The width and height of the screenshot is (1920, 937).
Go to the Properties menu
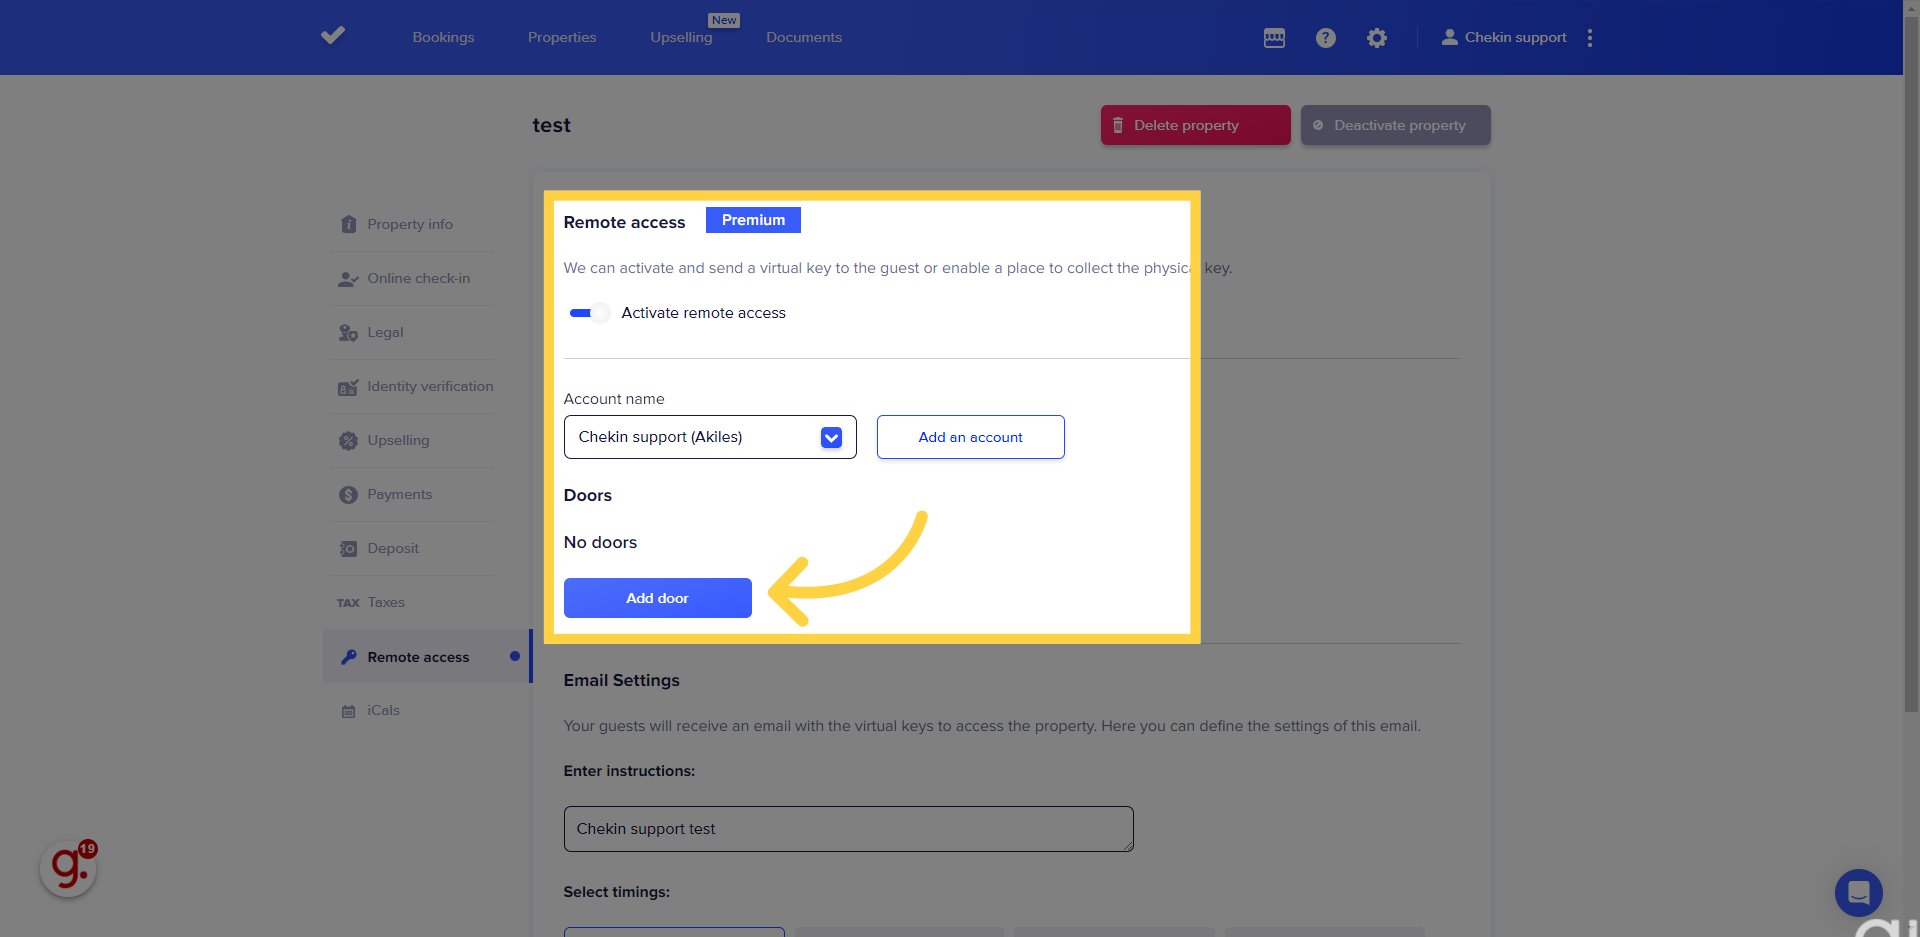(x=562, y=37)
